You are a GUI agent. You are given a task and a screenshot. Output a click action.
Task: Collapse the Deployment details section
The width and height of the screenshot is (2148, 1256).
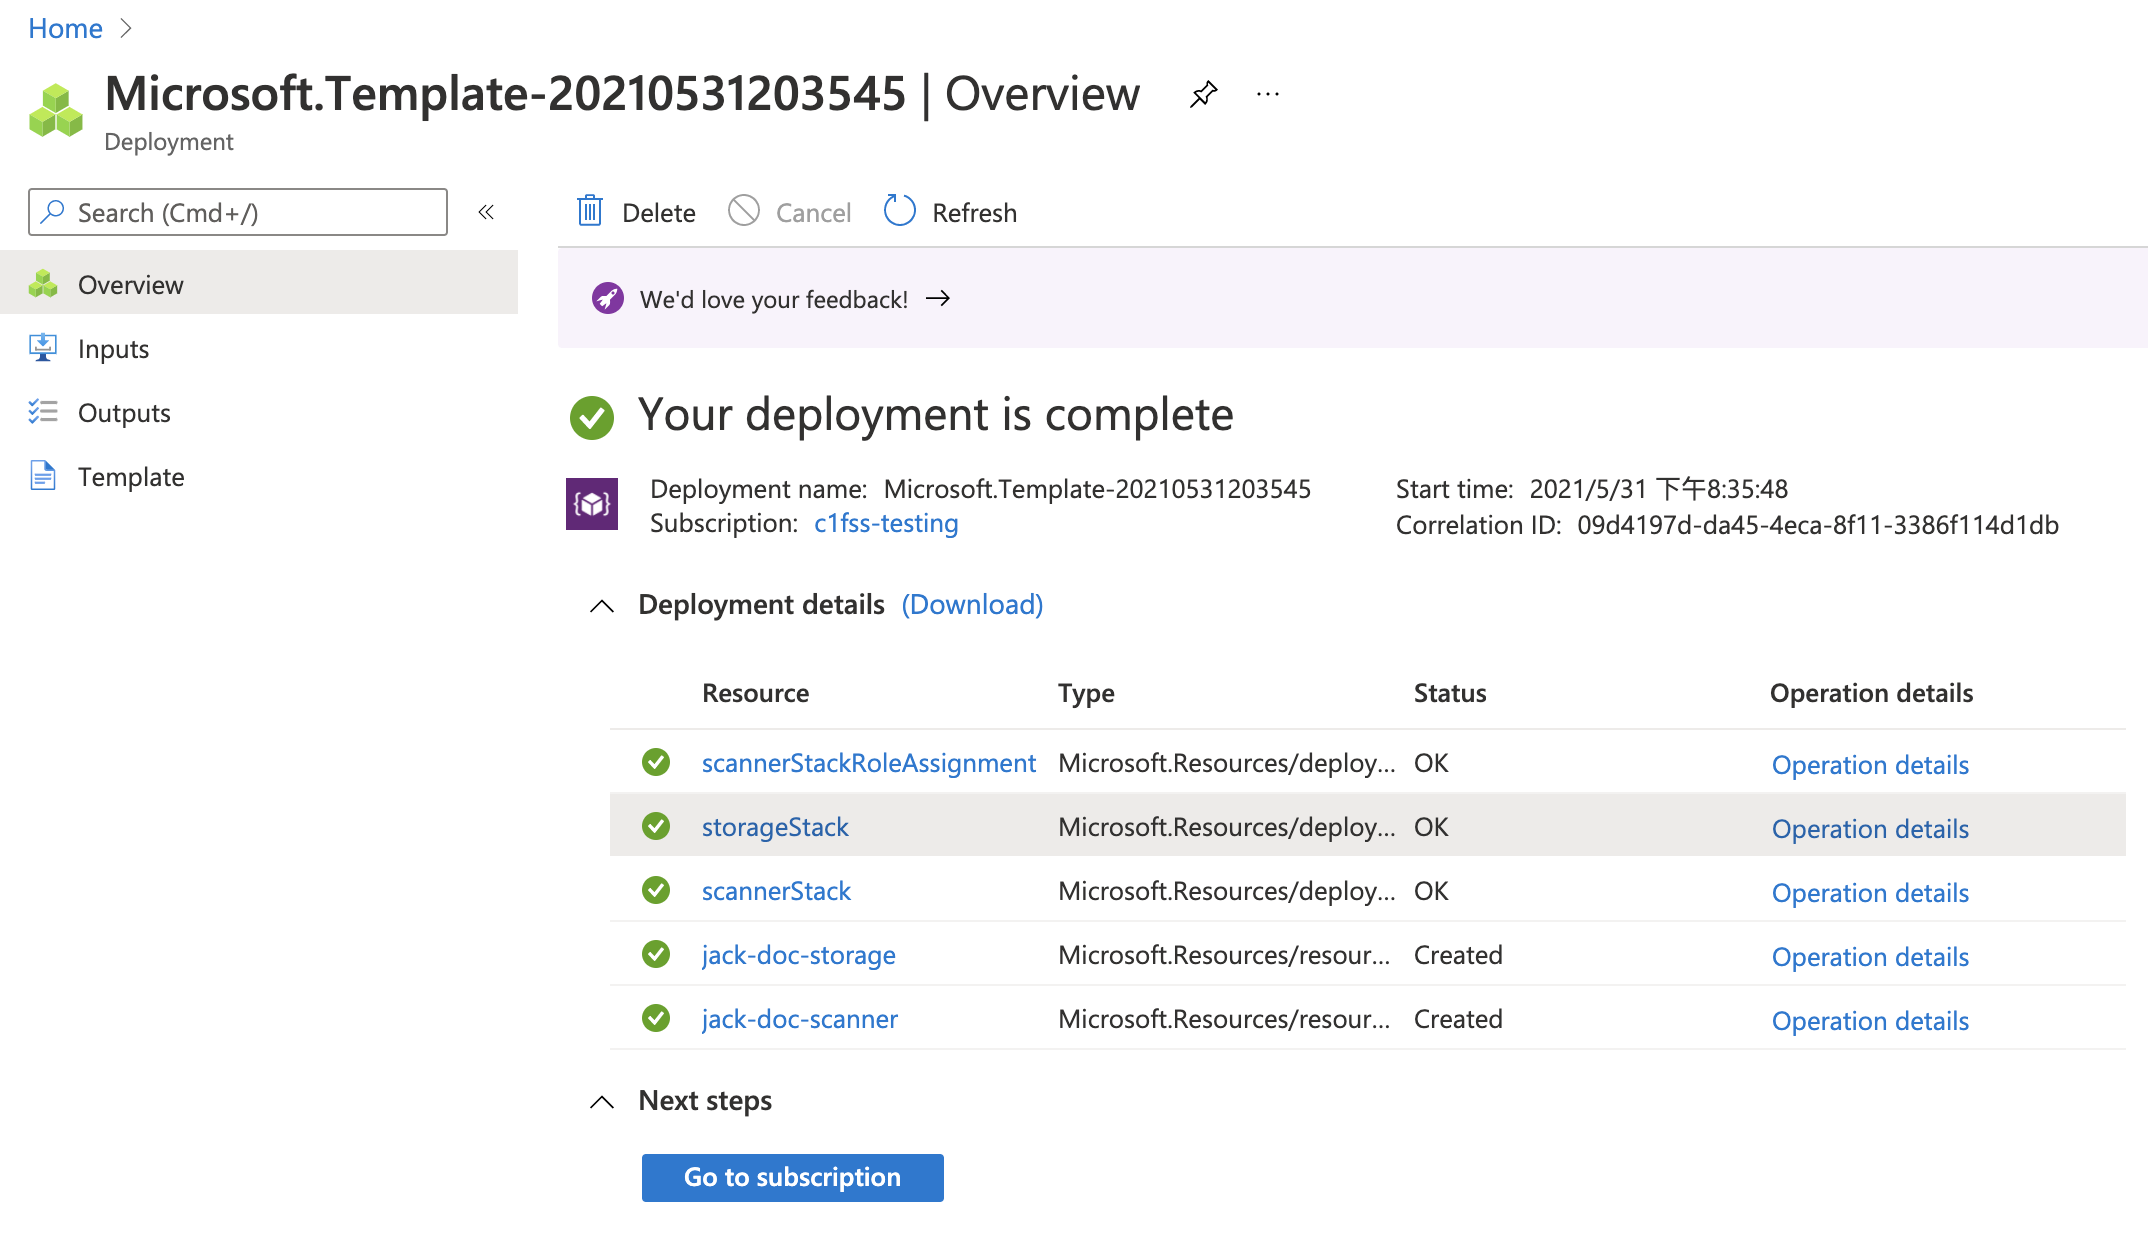pos(602,606)
